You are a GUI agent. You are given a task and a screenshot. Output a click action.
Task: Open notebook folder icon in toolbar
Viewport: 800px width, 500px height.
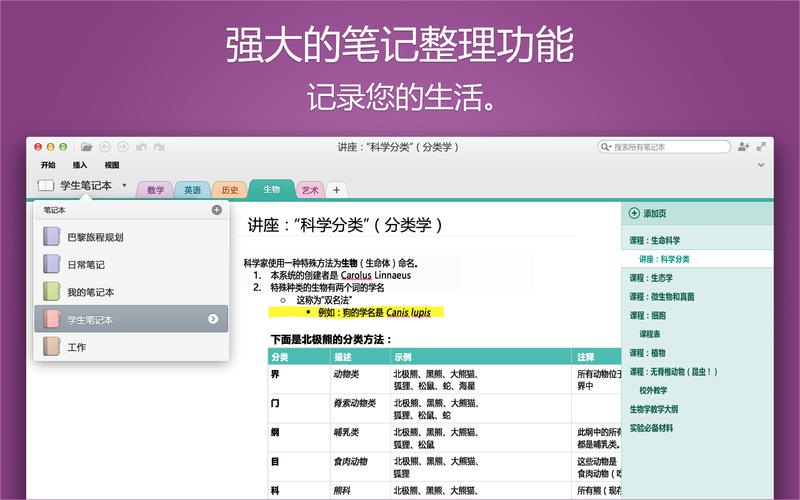87,147
